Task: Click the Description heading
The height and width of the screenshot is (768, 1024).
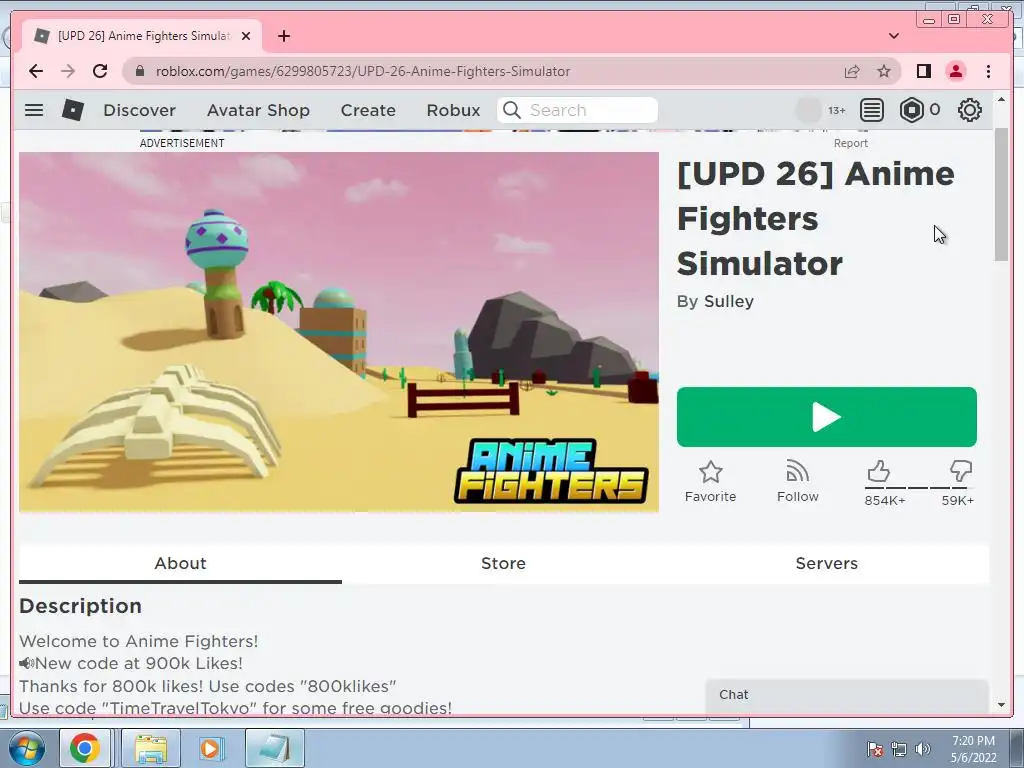Action: tap(80, 606)
